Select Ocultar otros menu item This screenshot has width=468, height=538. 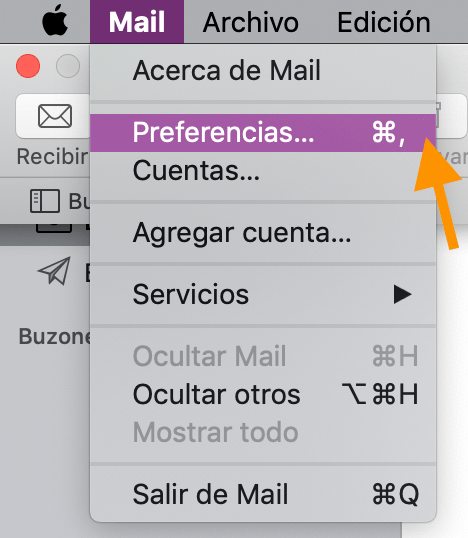point(263,395)
